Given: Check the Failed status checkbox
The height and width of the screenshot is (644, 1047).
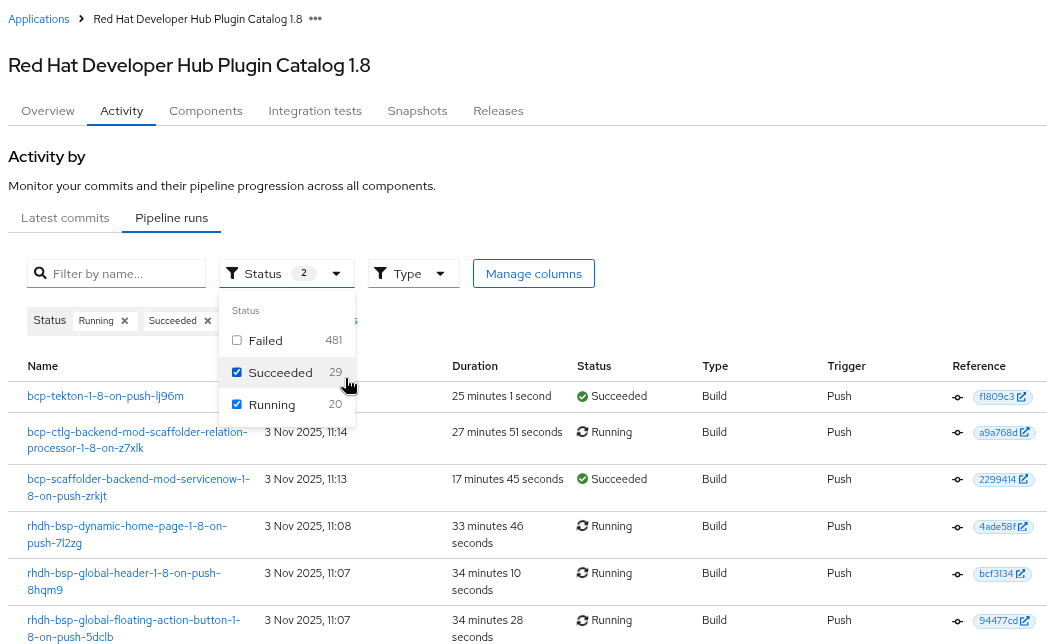Looking at the screenshot, I should click(237, 341).
